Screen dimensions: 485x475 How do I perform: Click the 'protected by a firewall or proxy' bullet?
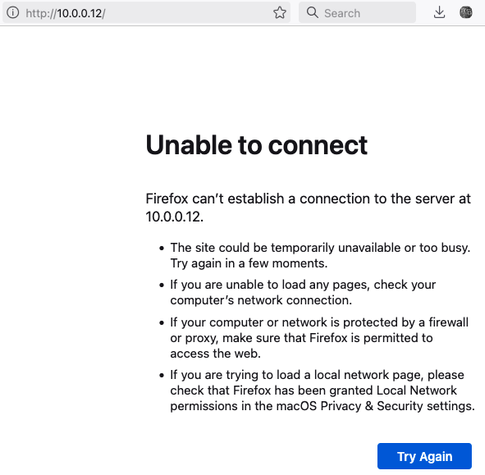[x=319, y=338]
